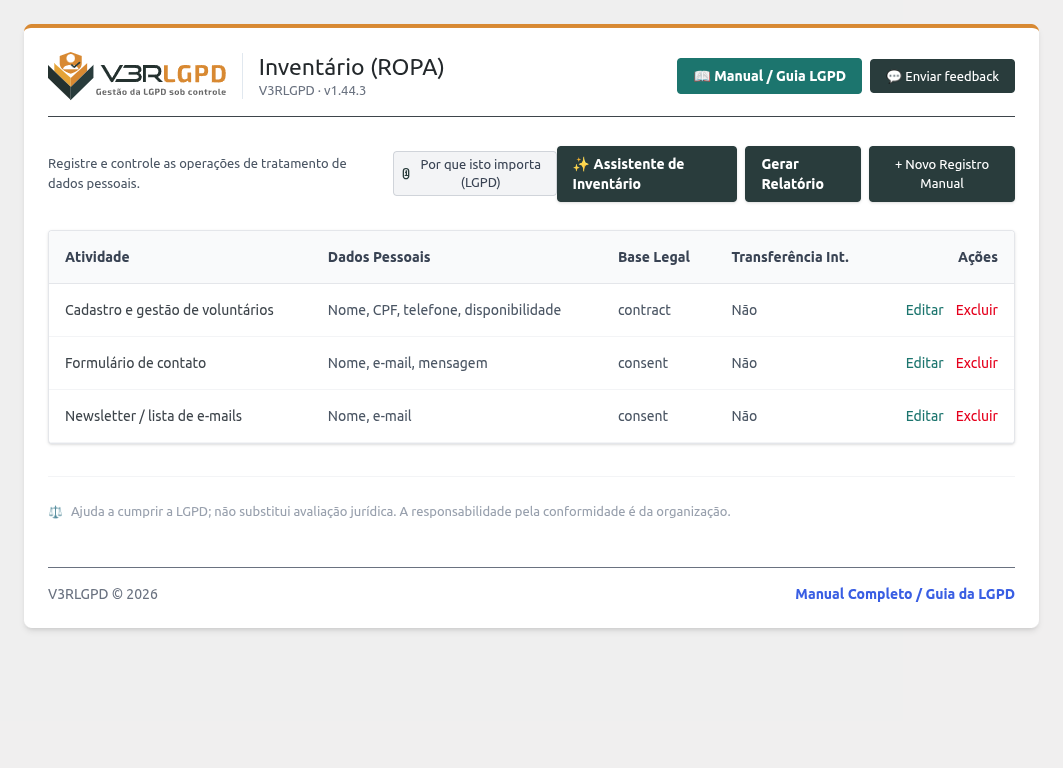Open the Manual / Guia LGPD button
The height and width of the screenshot is (768, 1063).
pyautogui.click(x=769, y=76)
